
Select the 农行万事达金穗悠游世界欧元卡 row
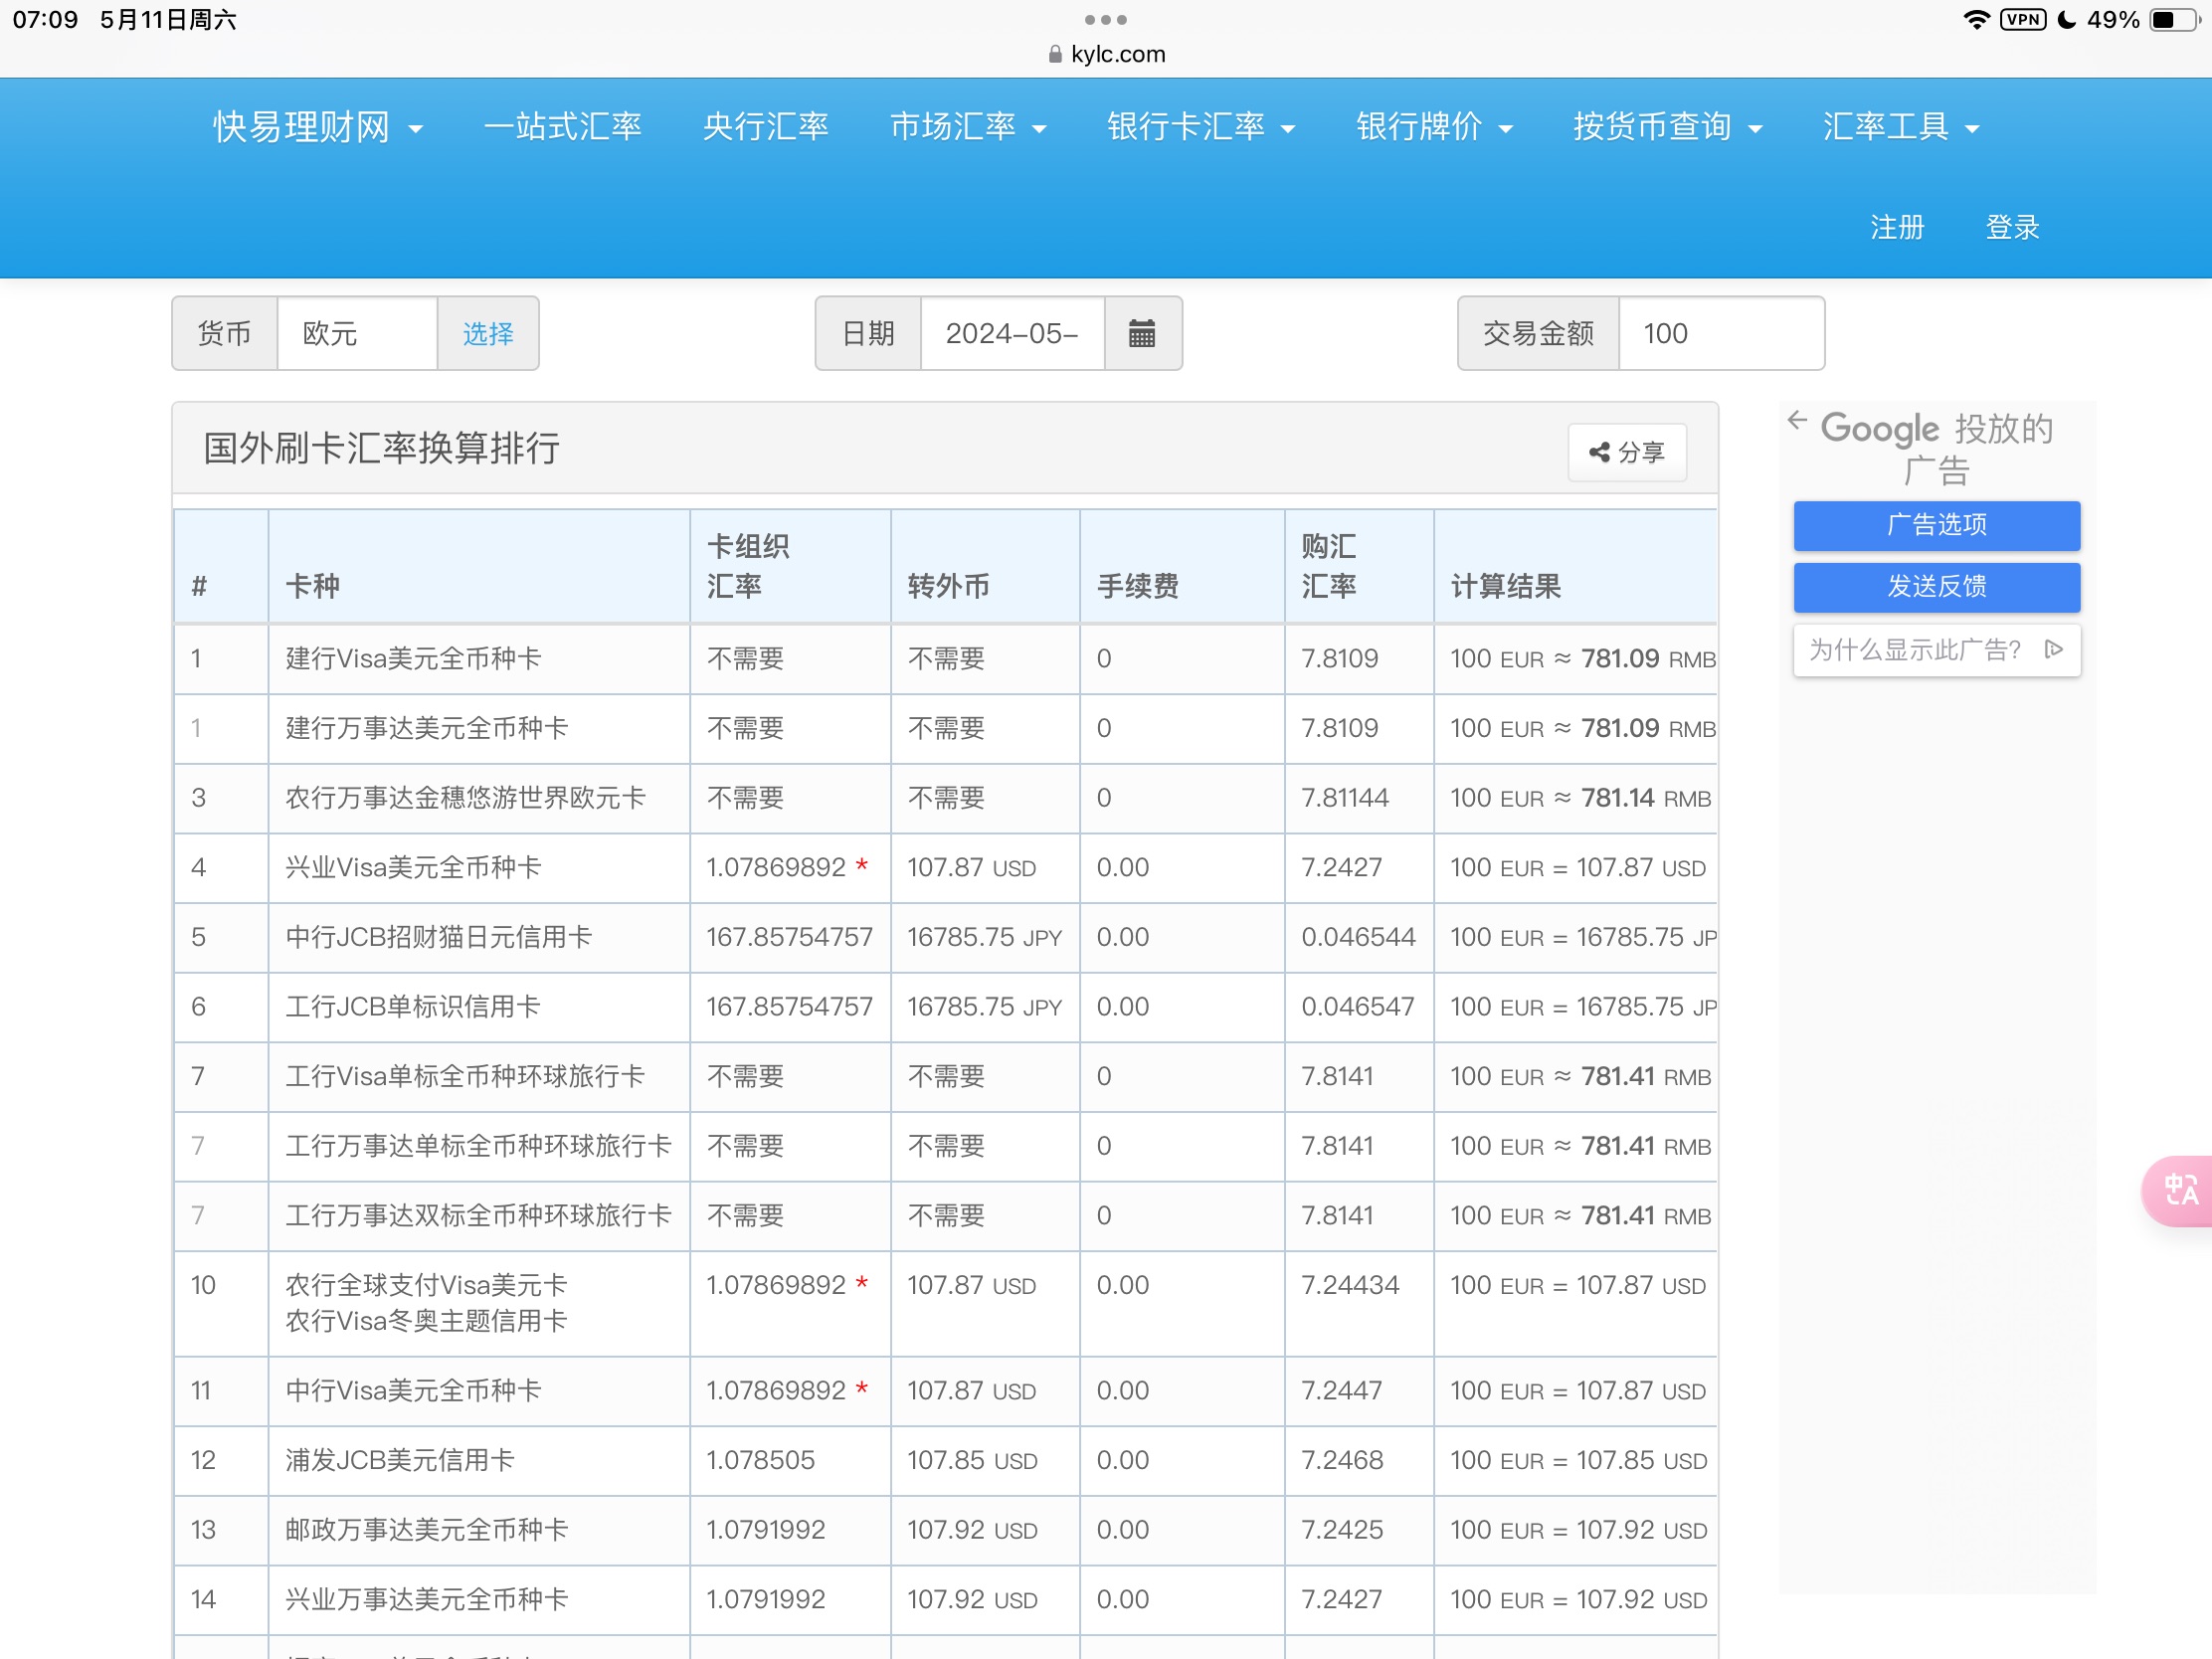pyautogui.click(x=945, y=798)
